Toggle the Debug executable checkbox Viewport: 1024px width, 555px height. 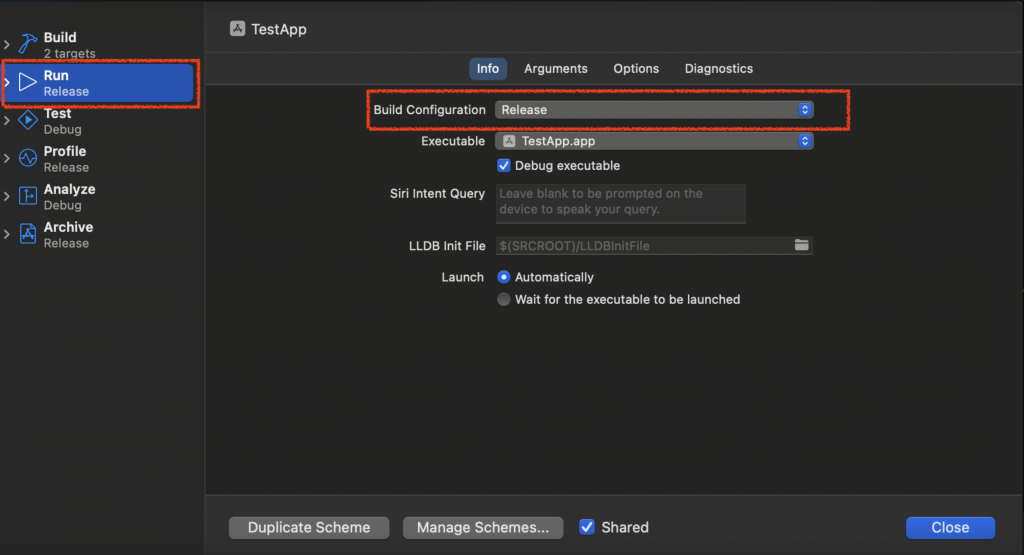(x=504, y=165)
